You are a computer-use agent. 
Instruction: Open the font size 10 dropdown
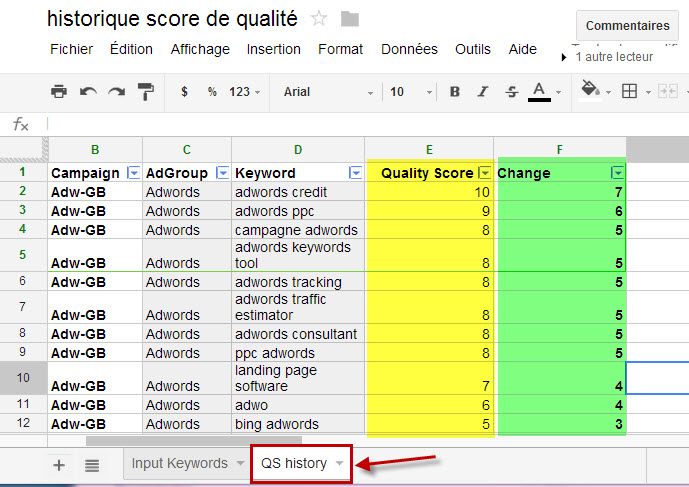tap(410, 91)
